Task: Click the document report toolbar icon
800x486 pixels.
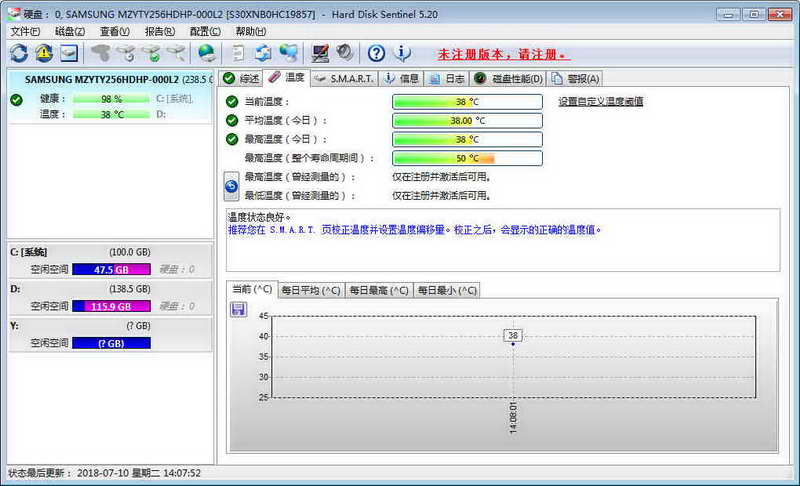Action: pos(238,53)
